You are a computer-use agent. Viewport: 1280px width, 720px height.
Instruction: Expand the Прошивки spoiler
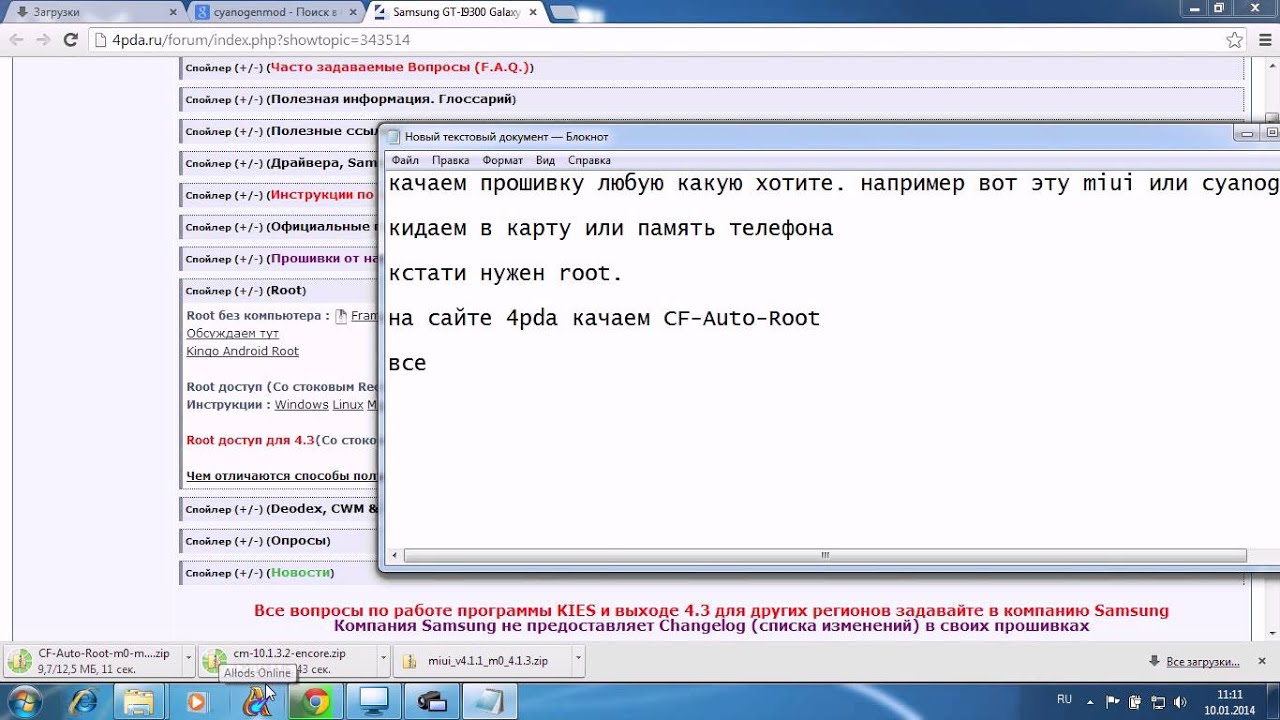(281, 259)
